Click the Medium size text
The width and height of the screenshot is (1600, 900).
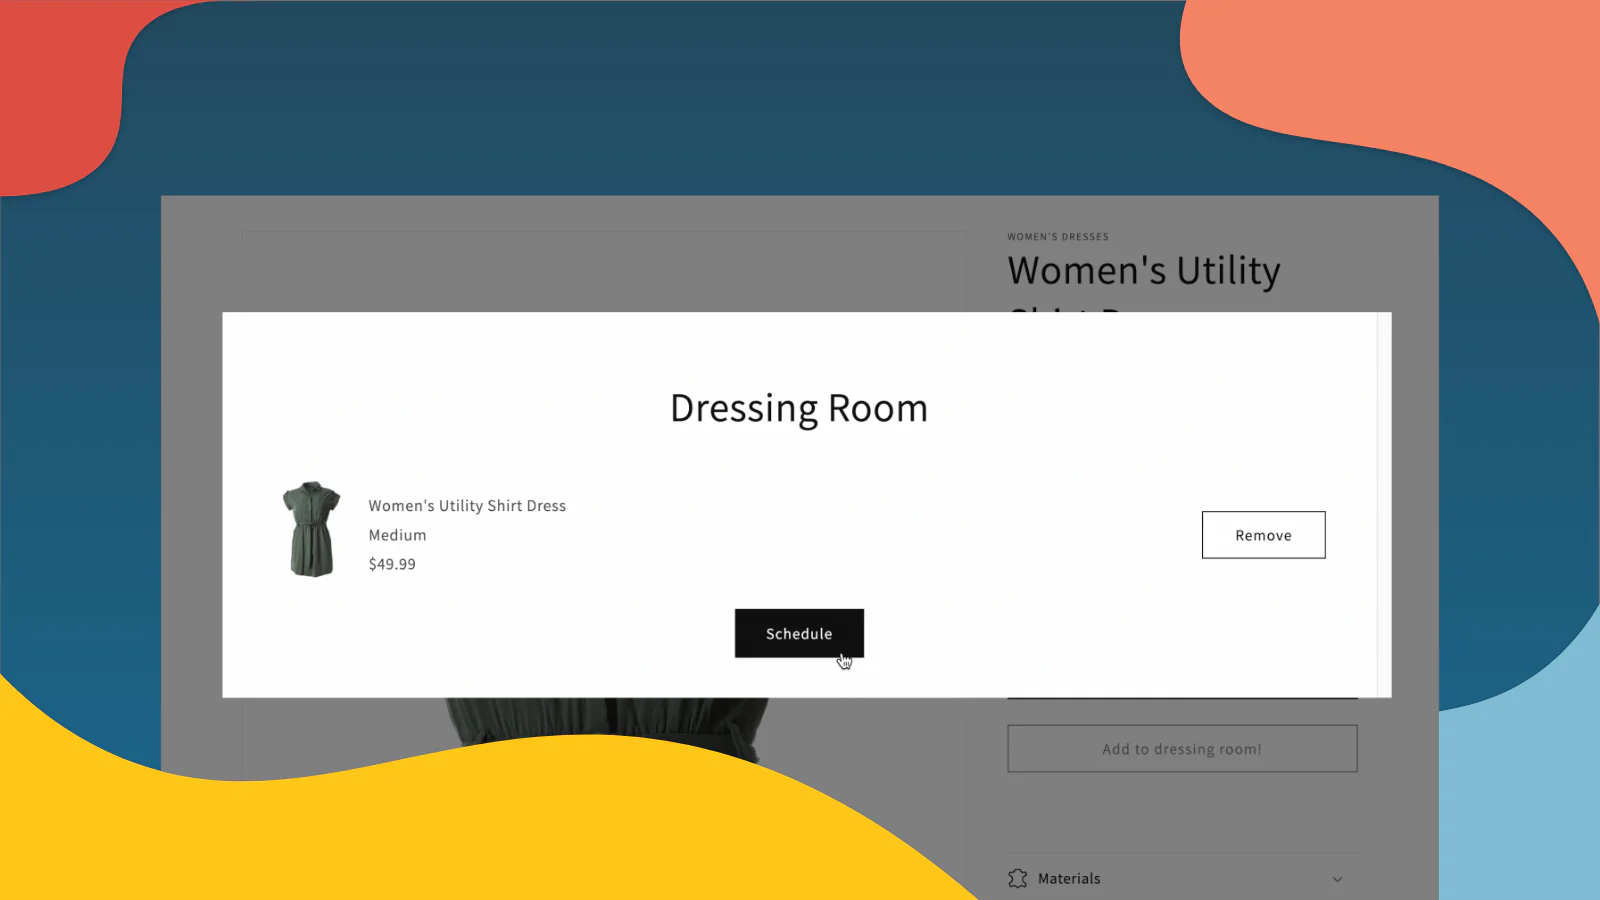tap(397, 535)
